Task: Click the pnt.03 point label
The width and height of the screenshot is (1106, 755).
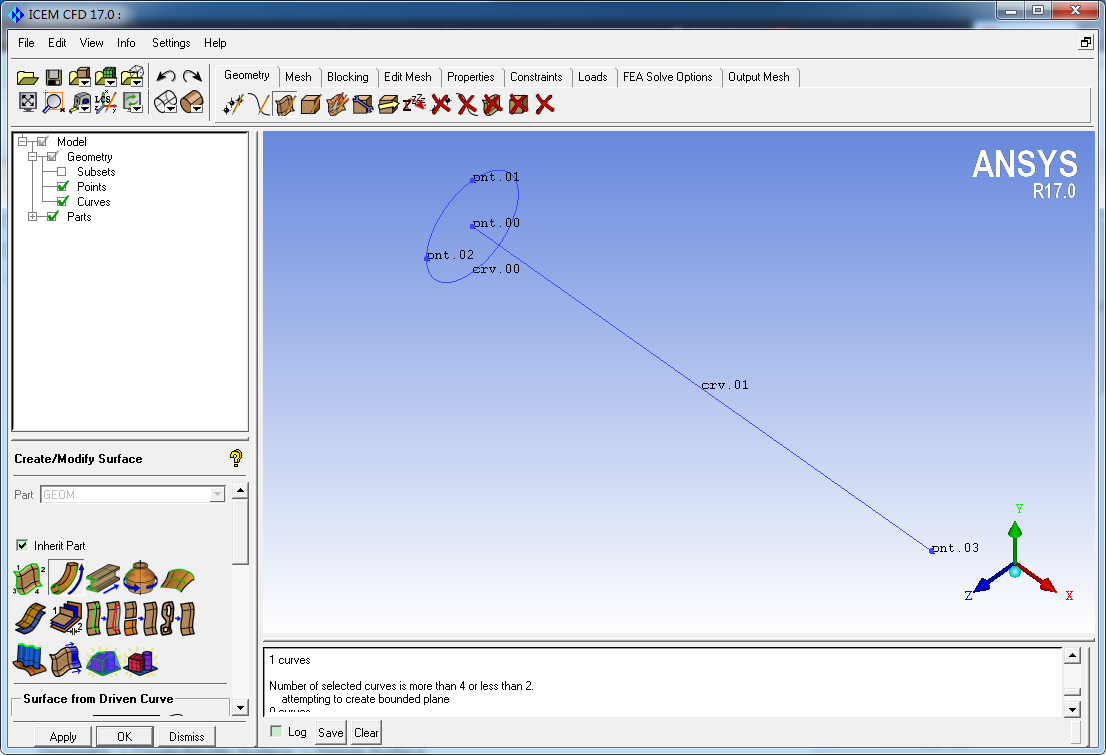Action: pos(955,548)
